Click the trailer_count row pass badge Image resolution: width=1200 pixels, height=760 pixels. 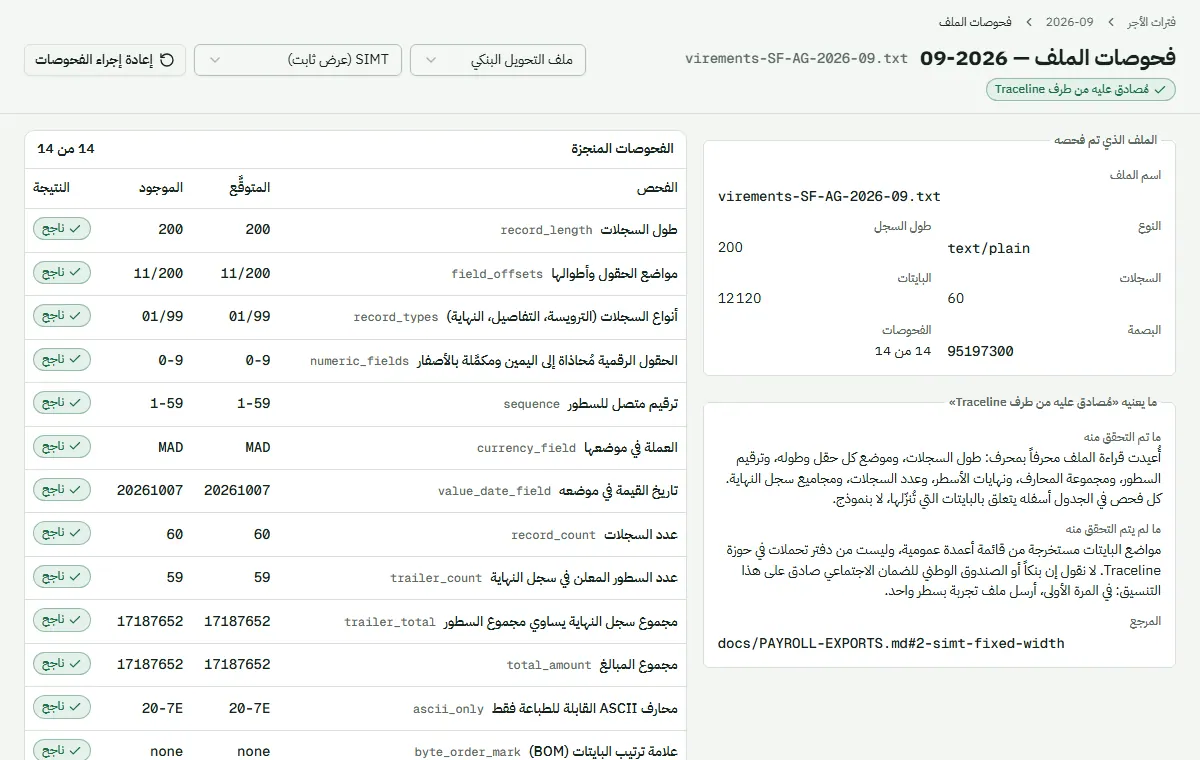tap(62, 577)
